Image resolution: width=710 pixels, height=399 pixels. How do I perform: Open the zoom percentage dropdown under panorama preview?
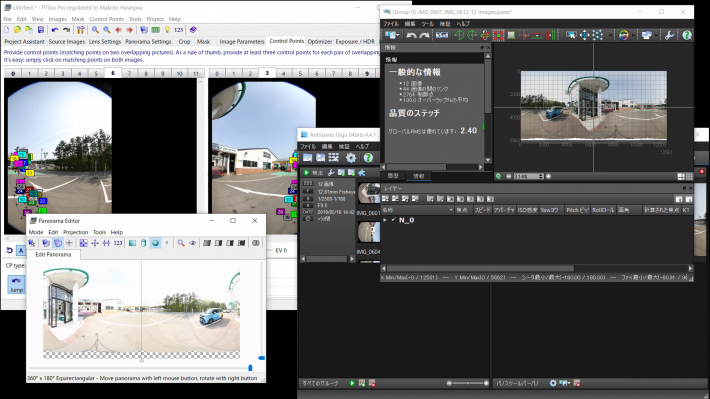[528, 176]
